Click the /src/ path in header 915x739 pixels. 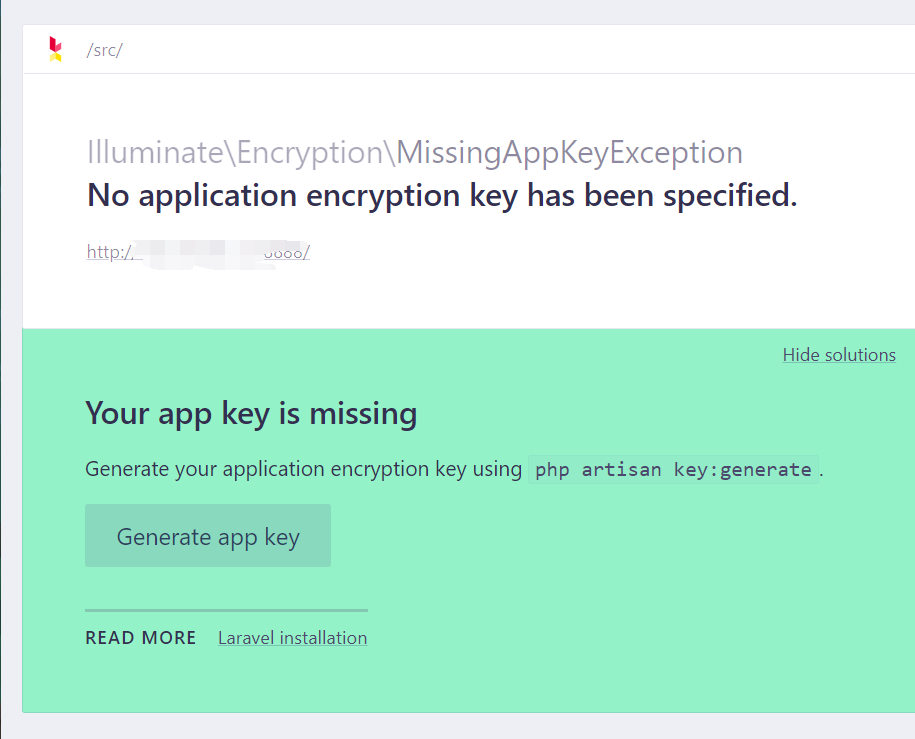coord(104,50)
